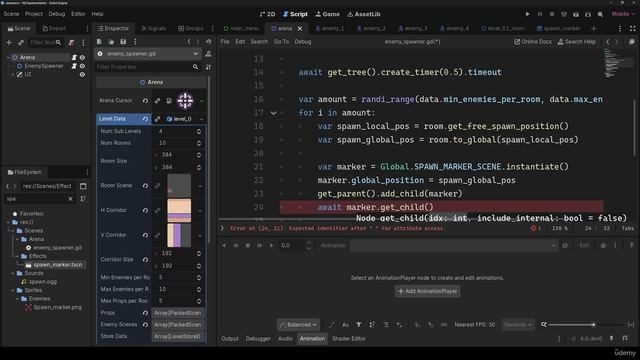Run the project with the Play icon
This screenshot has height=360, width=640.
click(x=527, y=14)
